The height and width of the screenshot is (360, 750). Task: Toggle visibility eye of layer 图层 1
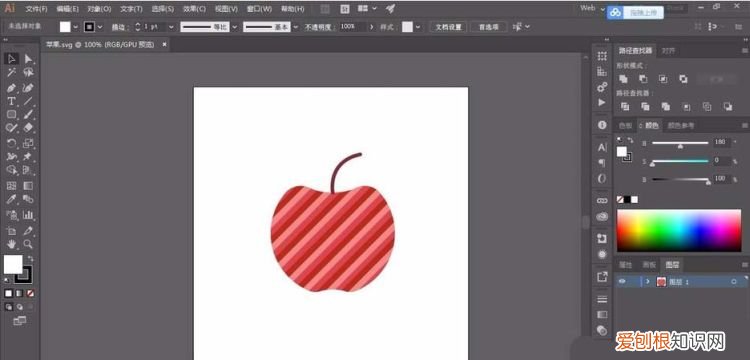point(622,282)
